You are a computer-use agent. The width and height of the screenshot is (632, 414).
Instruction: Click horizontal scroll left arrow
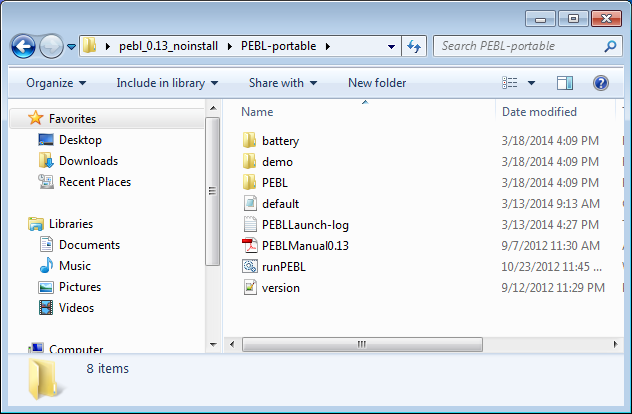click(x=232, y=344)
